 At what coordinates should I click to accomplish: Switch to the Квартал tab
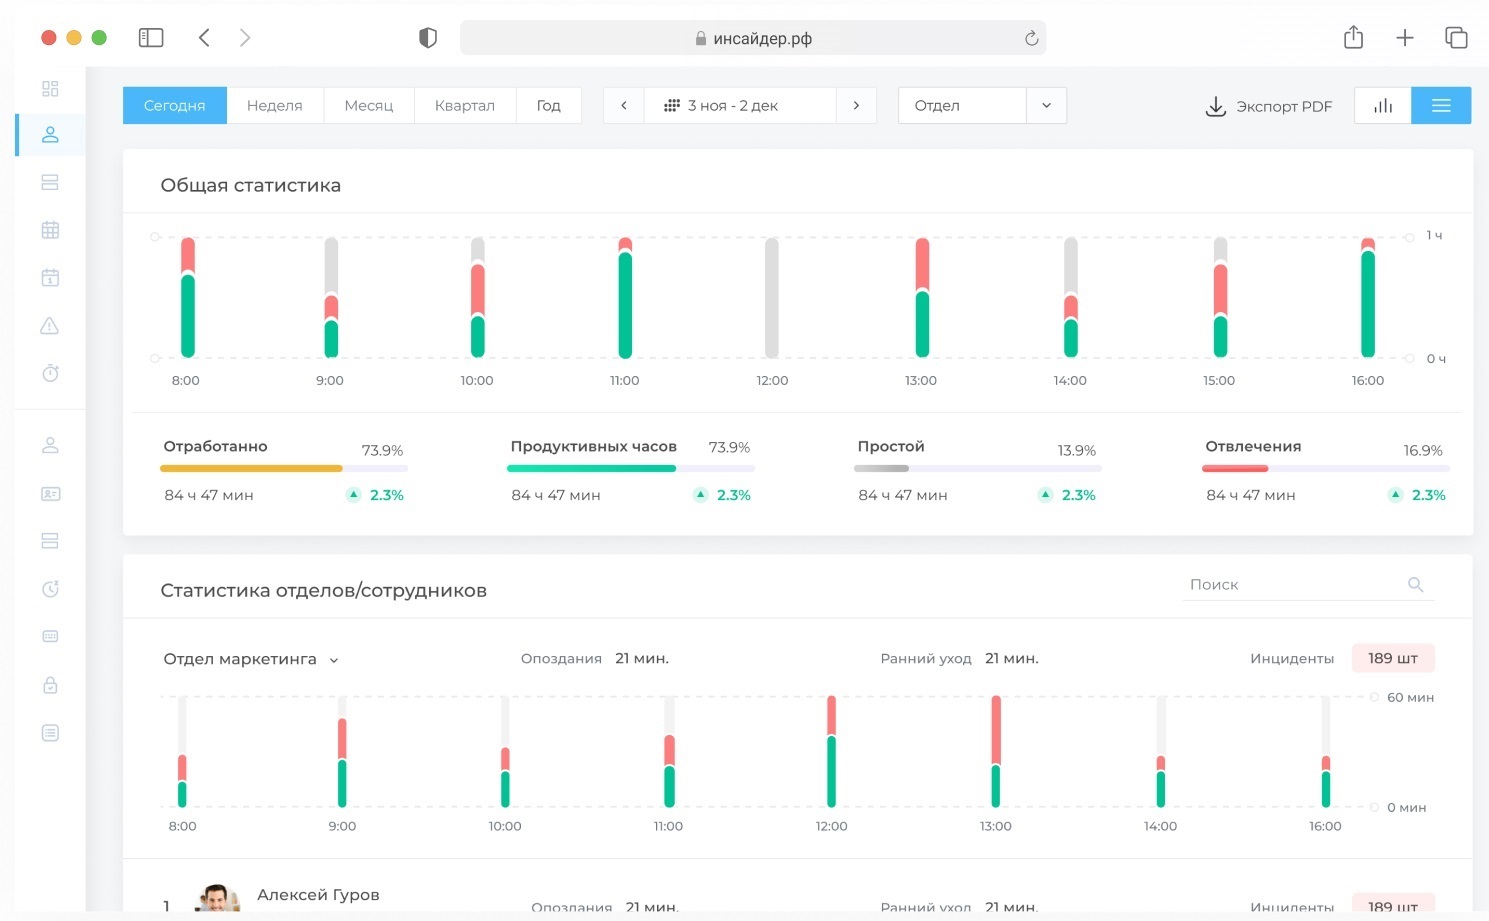pyautogui.click(x=464, y=106)
